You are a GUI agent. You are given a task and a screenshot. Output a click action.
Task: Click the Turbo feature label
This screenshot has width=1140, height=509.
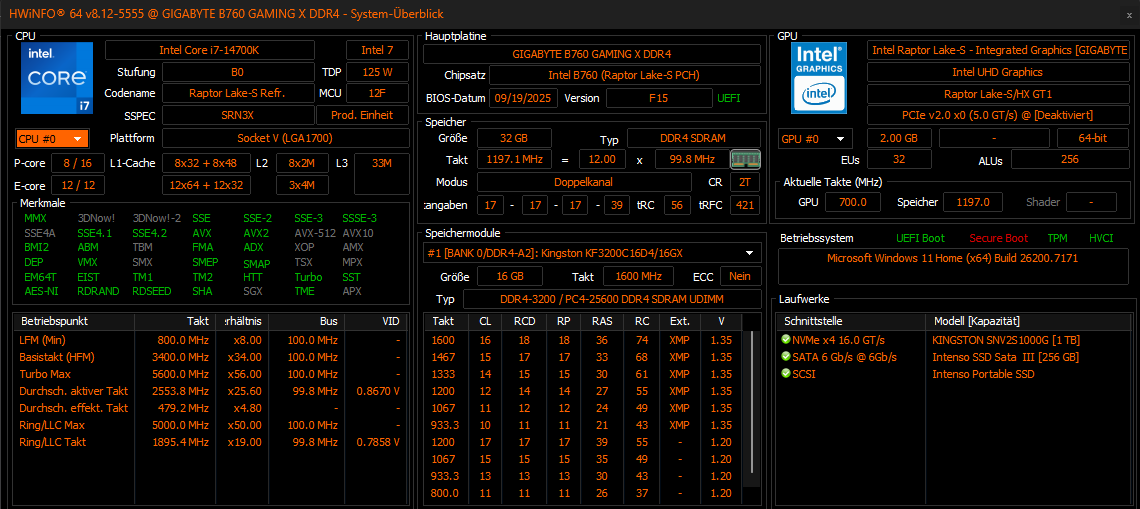(308, 277)
